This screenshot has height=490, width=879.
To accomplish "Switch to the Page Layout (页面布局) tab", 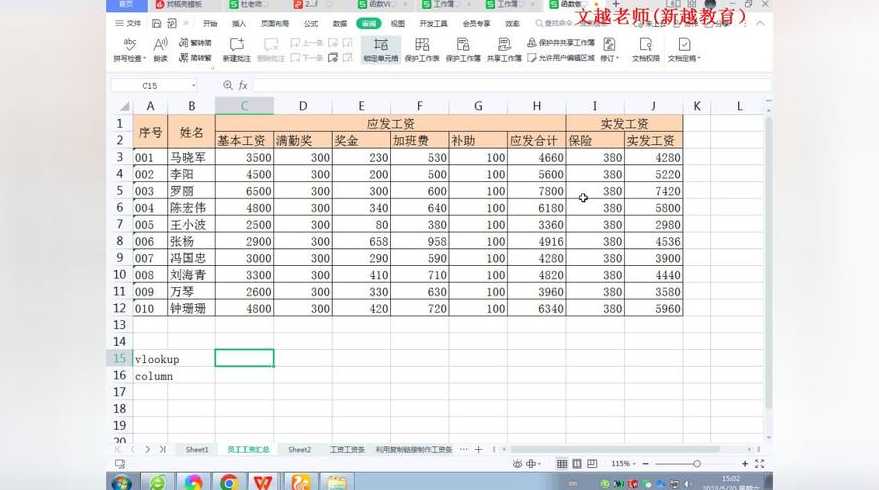I will click(275, 23).
